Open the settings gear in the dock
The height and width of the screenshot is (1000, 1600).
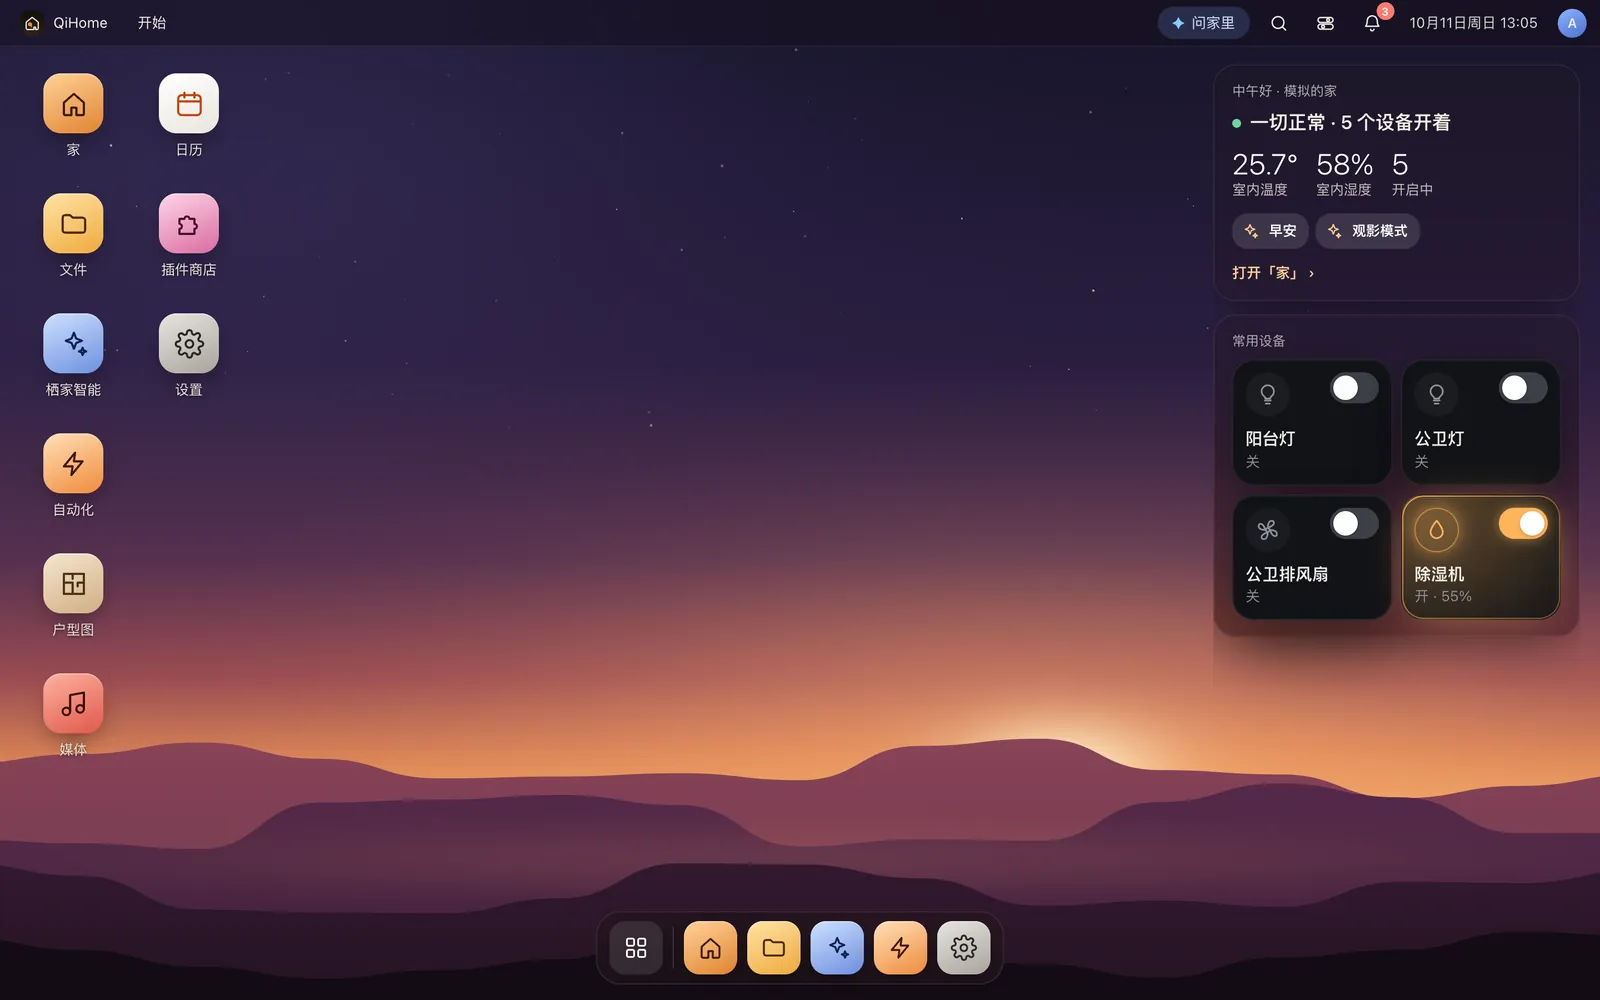pos(964,947)
